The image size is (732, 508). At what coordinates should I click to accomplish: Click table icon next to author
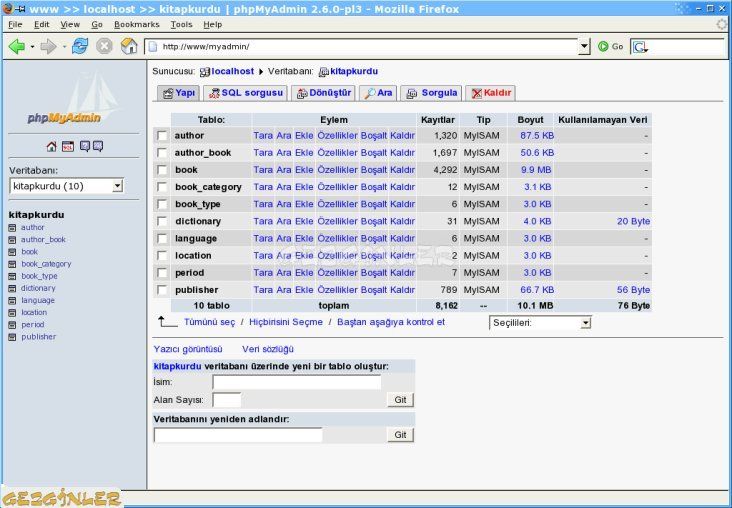pos(13,228)
